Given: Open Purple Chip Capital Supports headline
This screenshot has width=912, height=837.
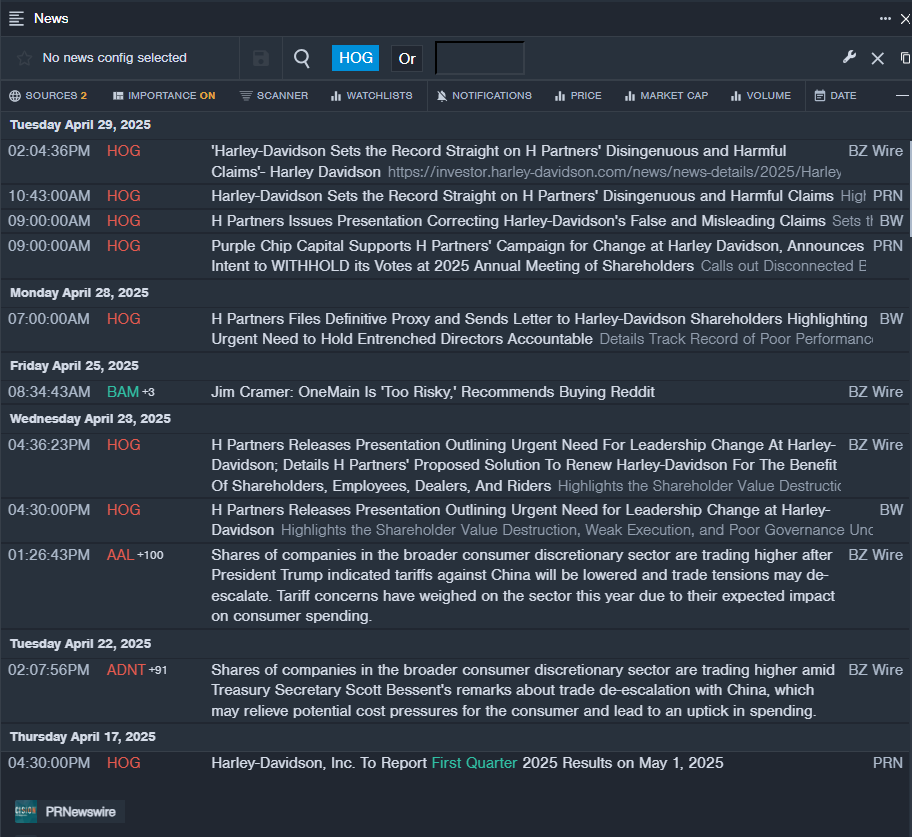Looking at the screenshot, I should pos(537,256).
